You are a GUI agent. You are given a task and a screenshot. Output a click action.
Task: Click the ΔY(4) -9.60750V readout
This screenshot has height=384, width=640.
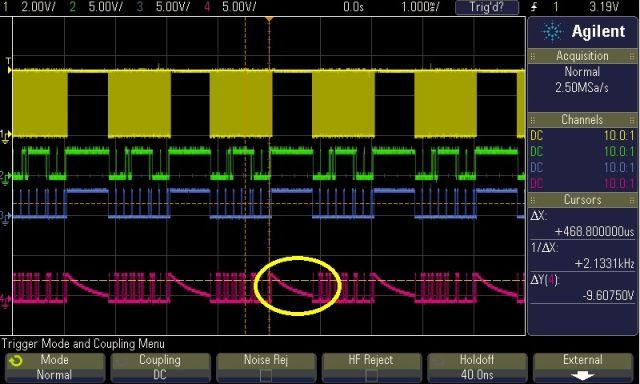[x=582, y=288]
